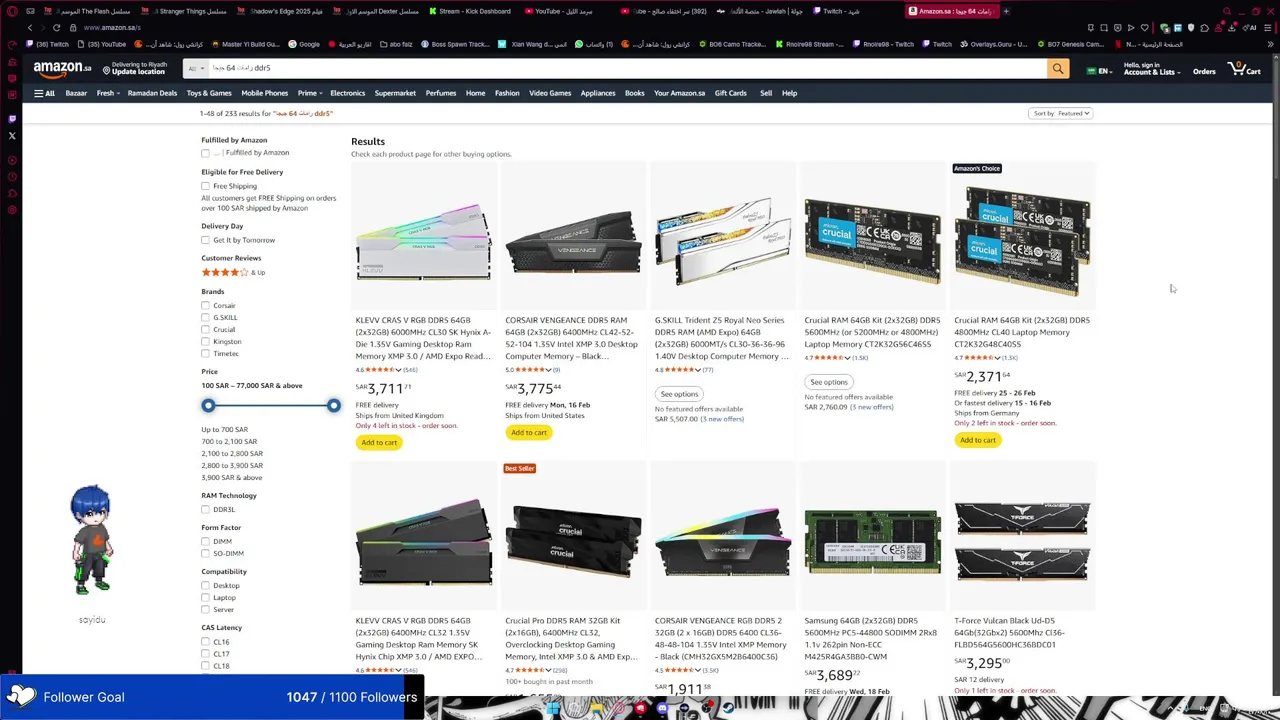1280x720 pixels.
Task: Go back with the browser back arrow
Action: click(x=30, y=27)
